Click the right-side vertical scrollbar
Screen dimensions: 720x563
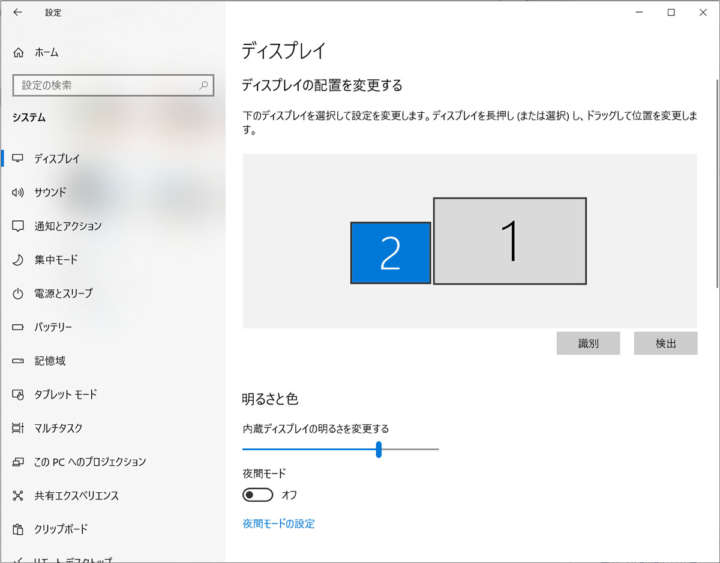point(717,184)
